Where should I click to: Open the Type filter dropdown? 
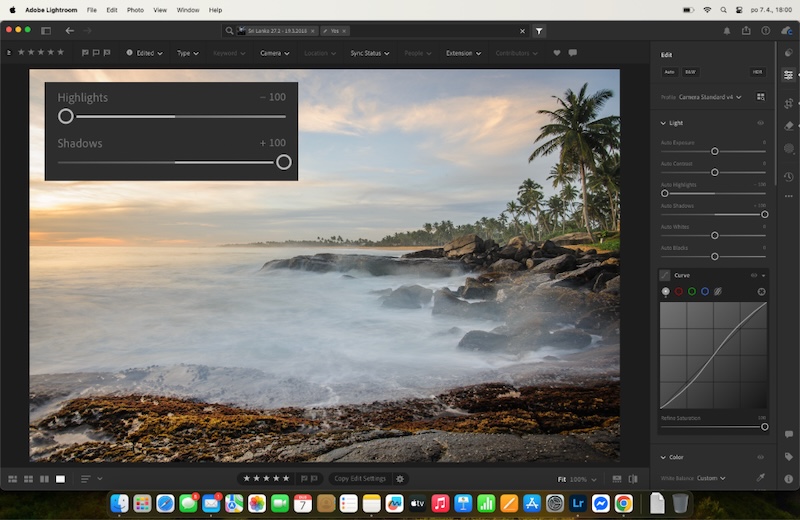click(x=188, y=53)
